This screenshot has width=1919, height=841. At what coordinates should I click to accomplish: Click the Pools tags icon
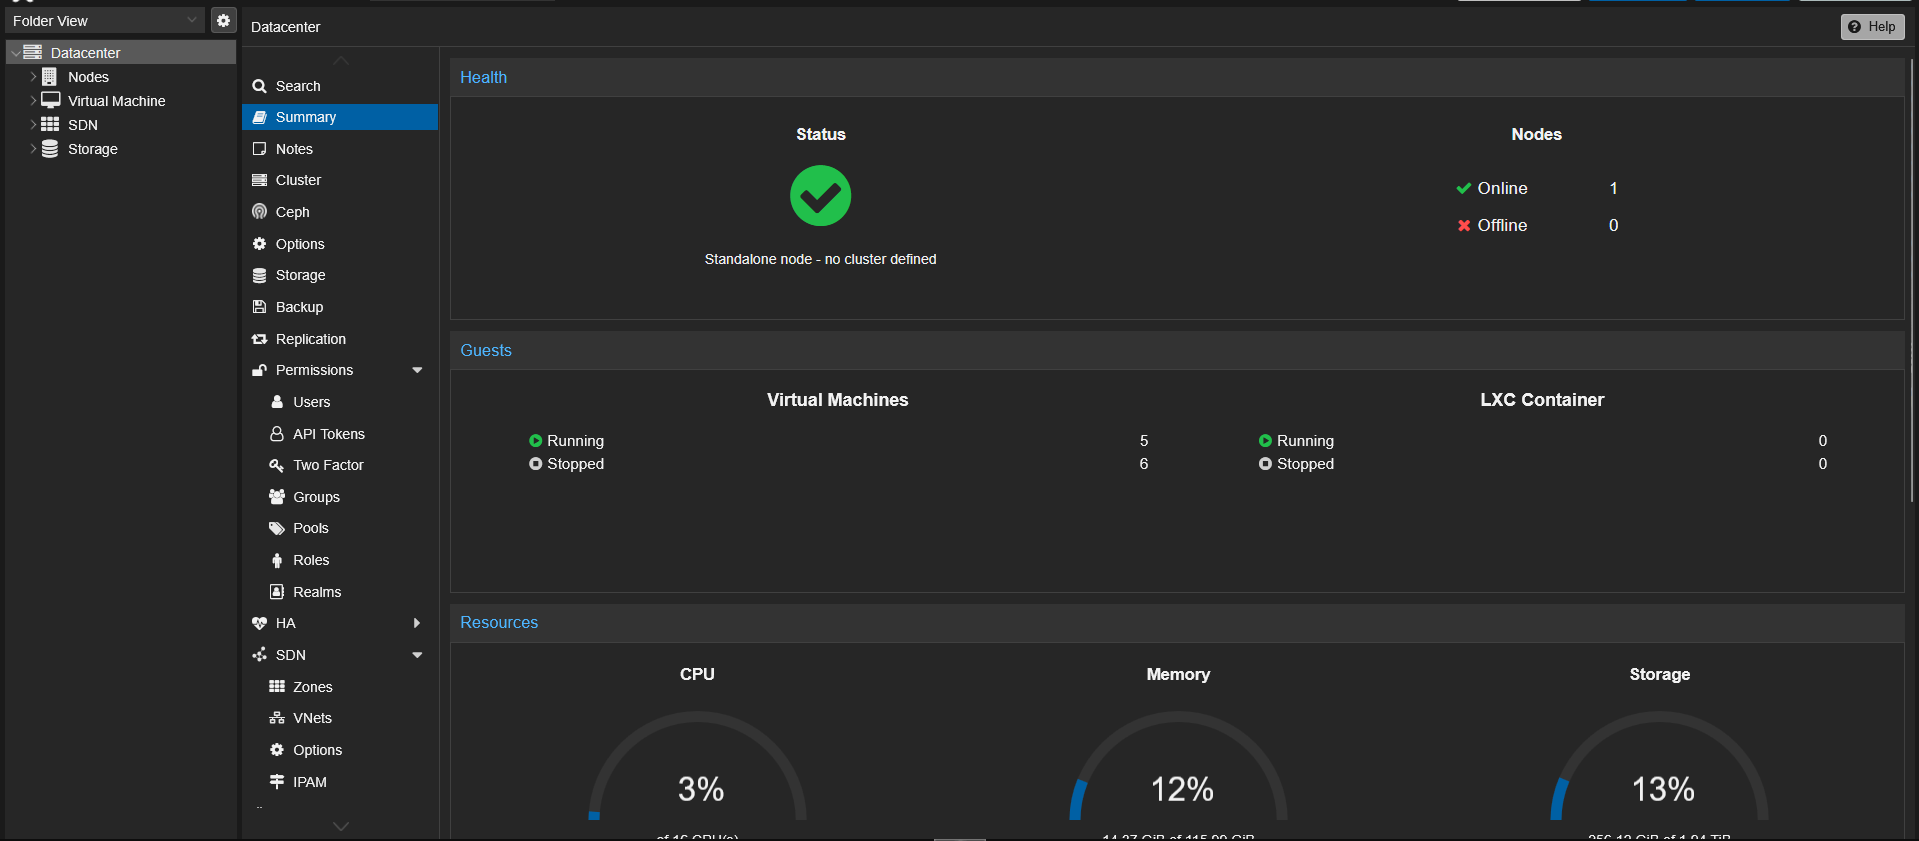coord(277,528)
